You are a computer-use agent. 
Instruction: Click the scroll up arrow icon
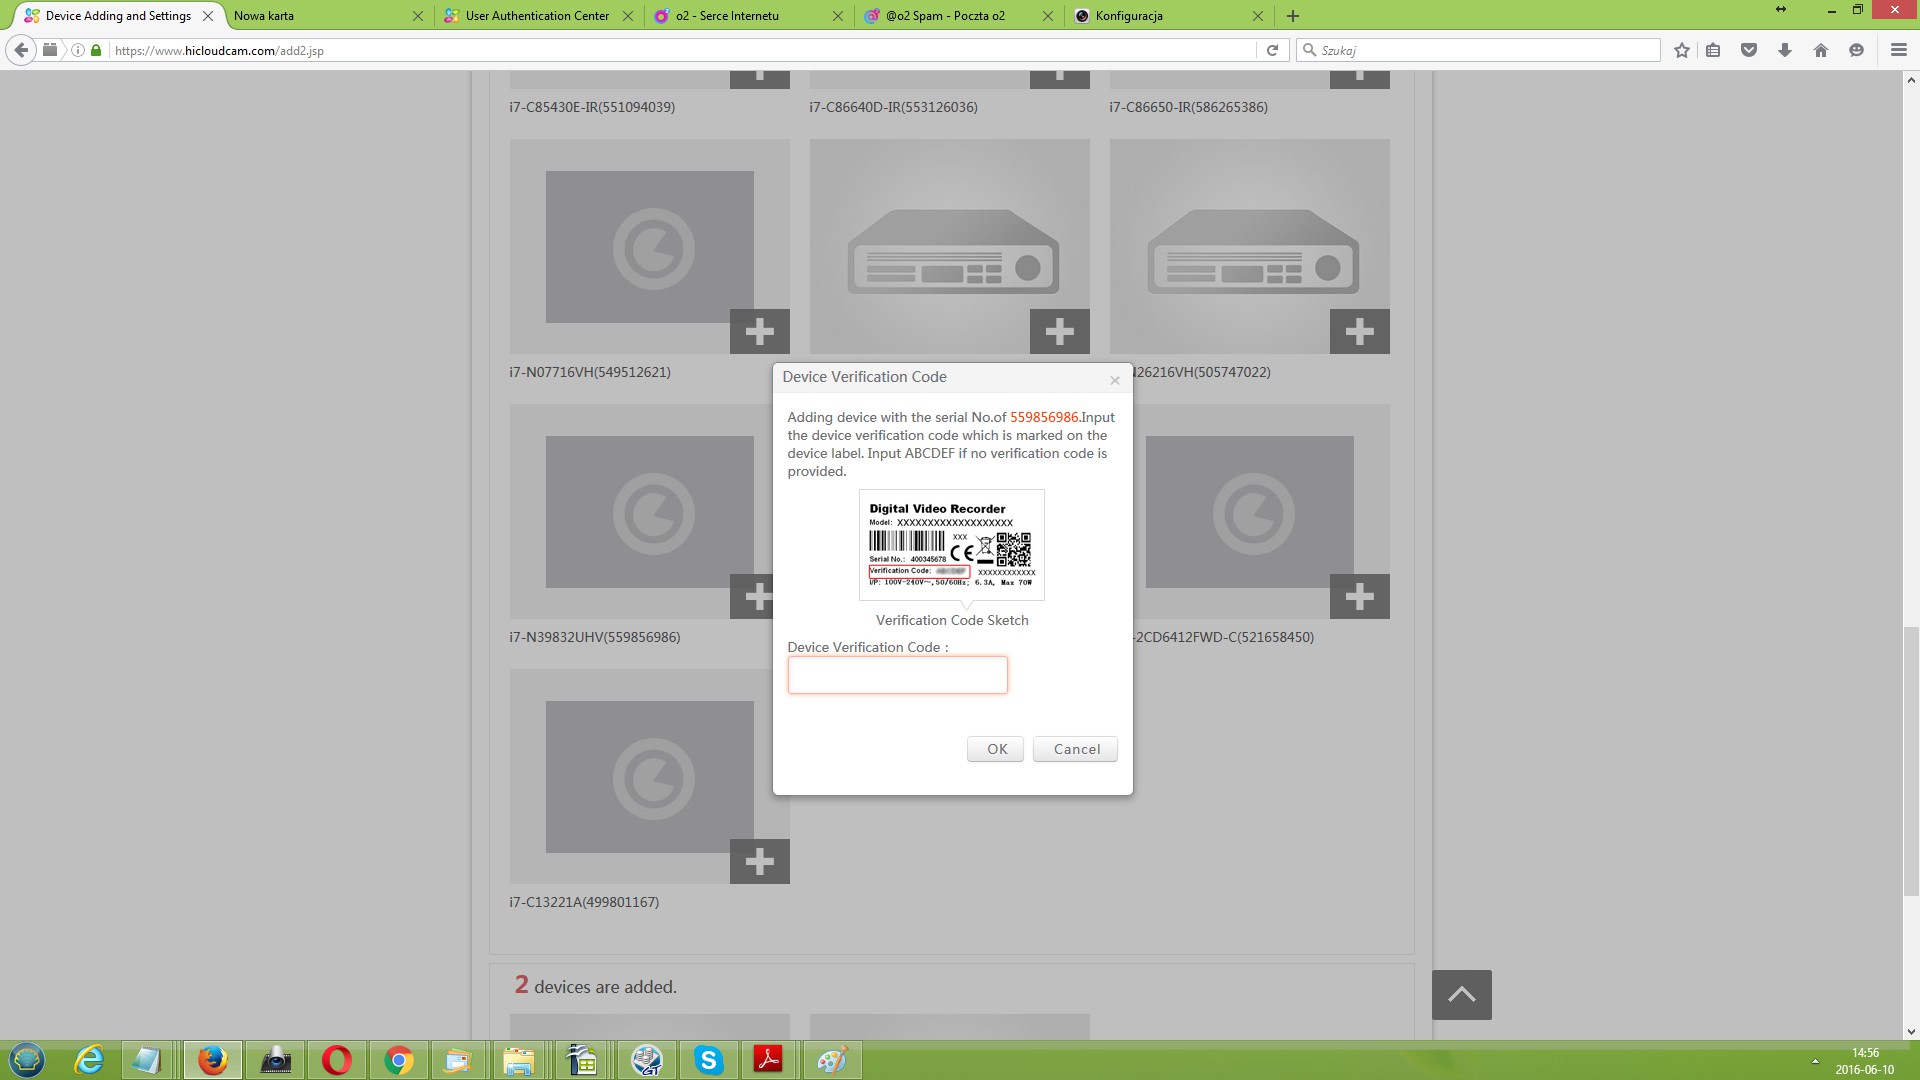pos(1461,996)
